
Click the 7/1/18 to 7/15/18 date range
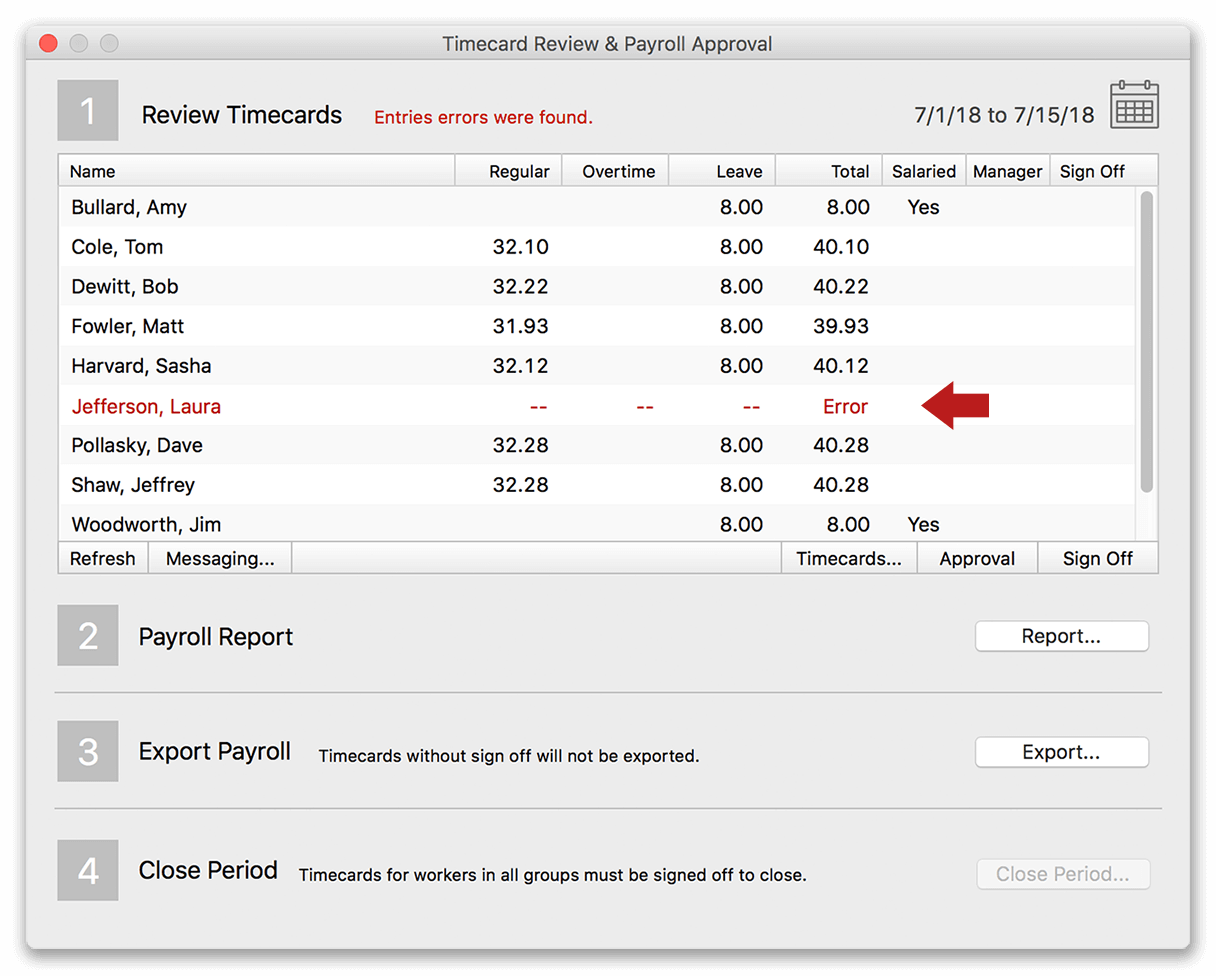pyautogui.click(x=1003, y=114)
